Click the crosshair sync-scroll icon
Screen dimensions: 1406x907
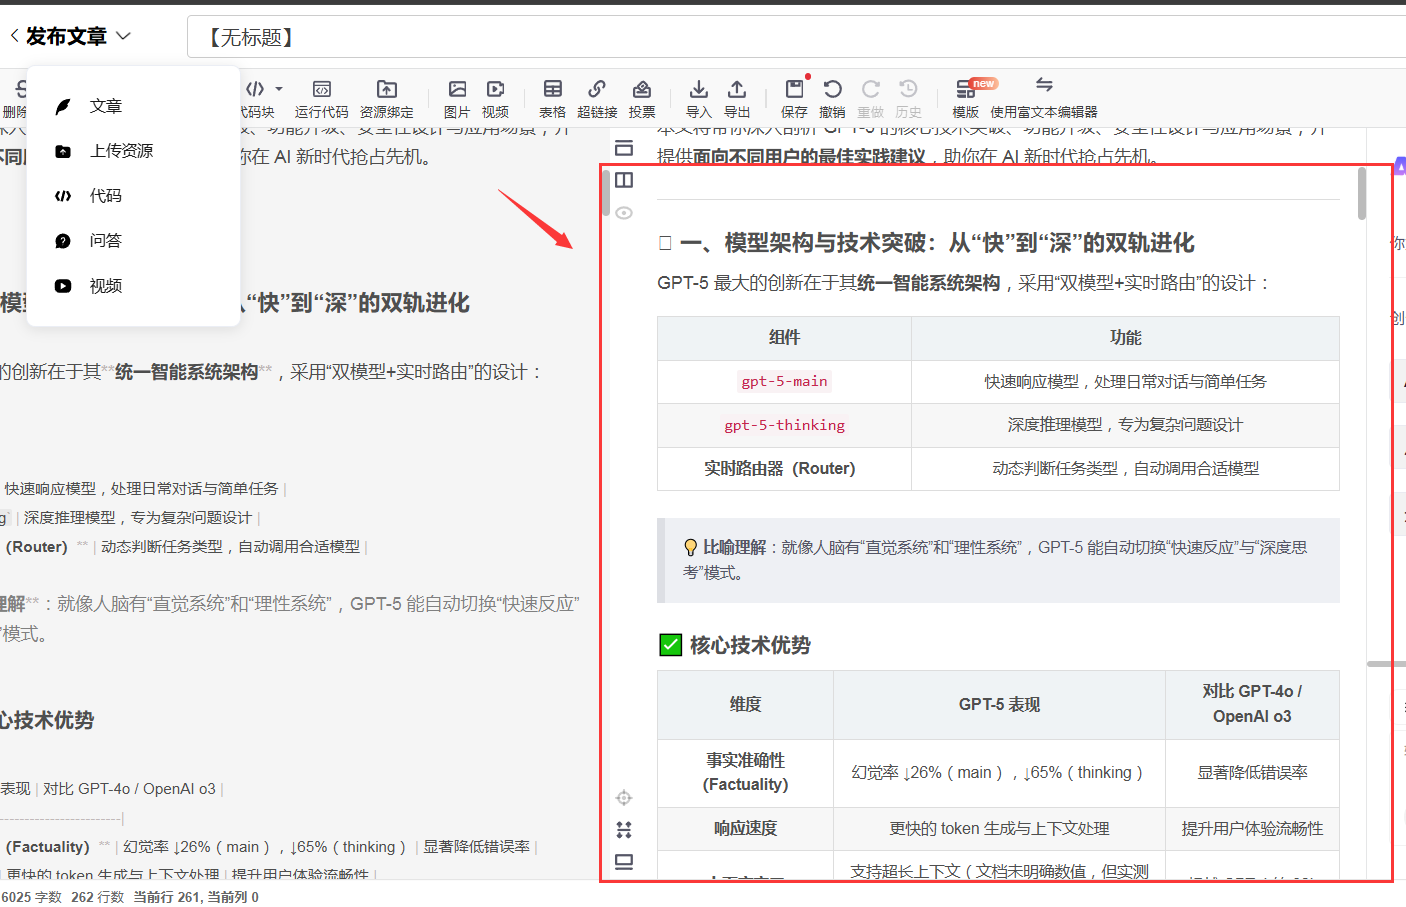[624, 797]
